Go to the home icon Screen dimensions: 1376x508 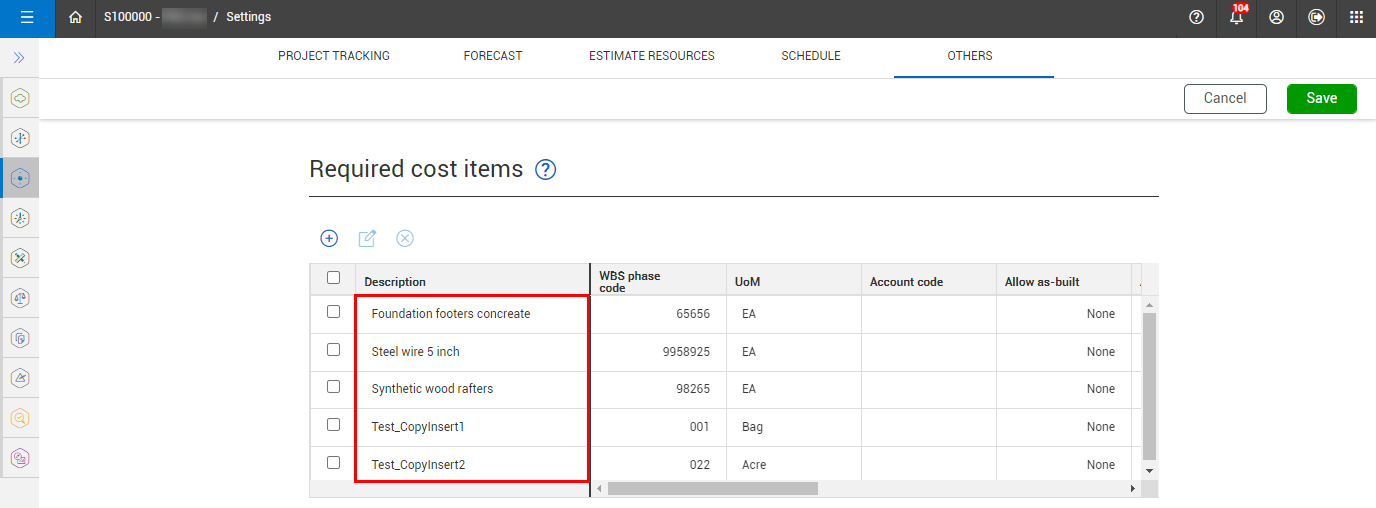point(75,17)
